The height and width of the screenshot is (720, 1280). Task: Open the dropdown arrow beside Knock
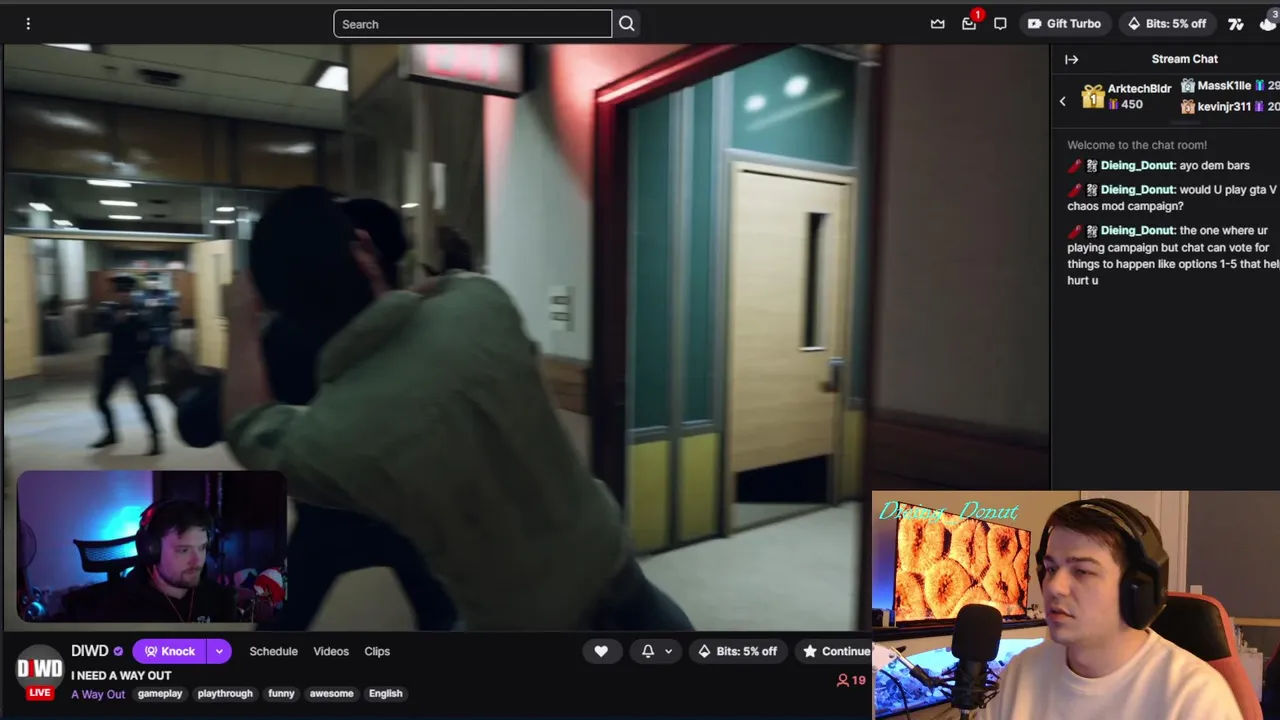[219, 651]
